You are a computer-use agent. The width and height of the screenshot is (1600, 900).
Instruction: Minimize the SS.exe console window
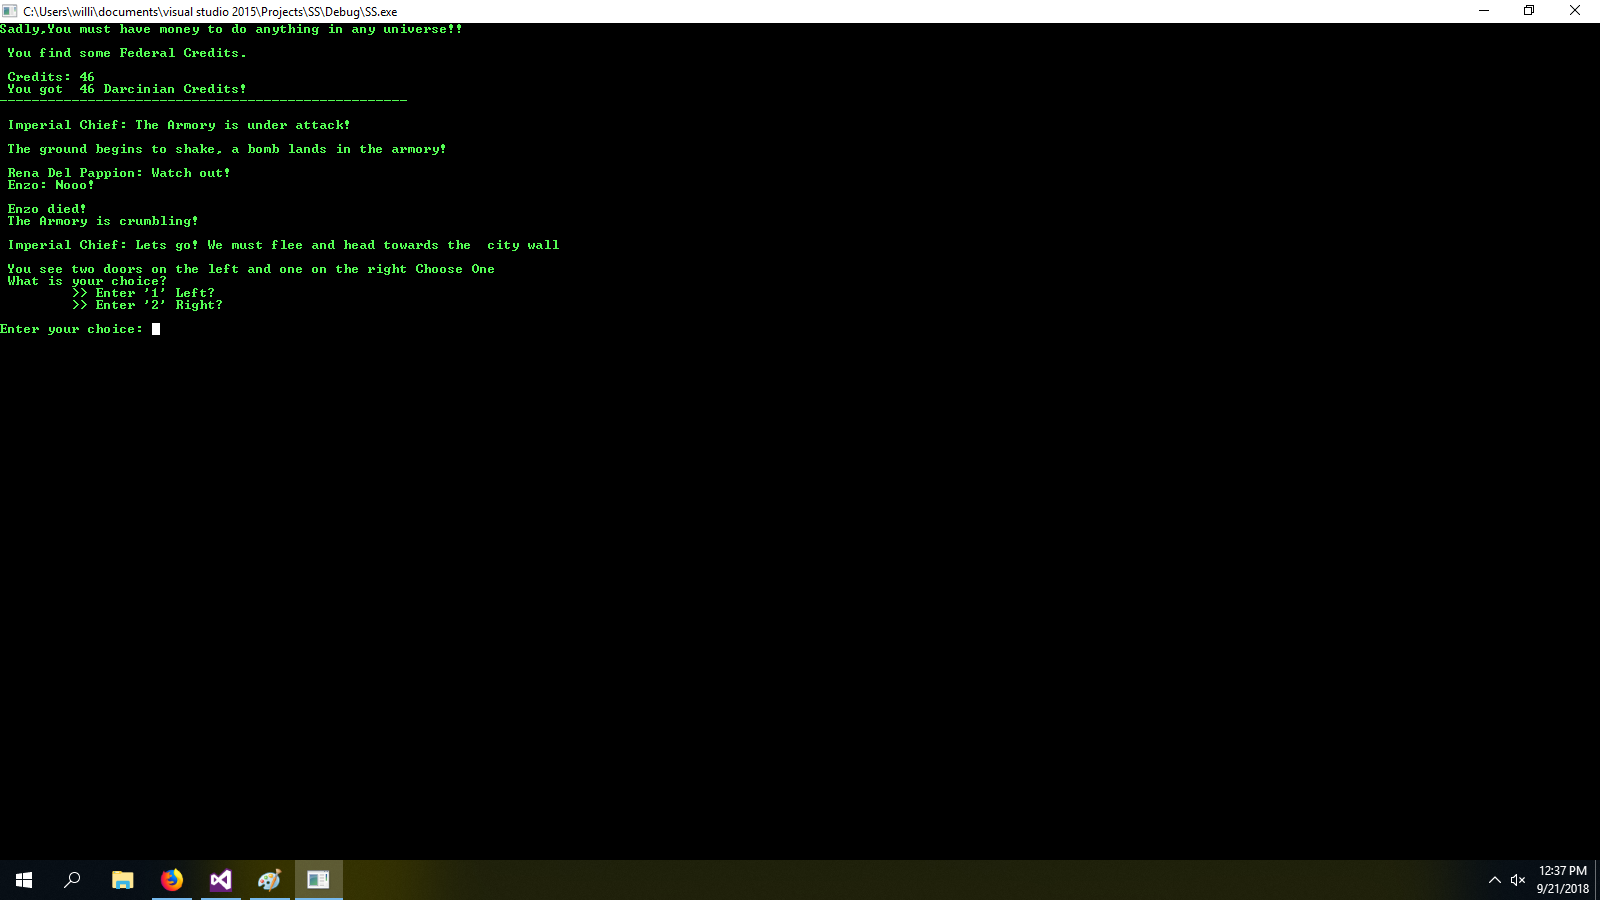pyautogui.click(x=1484, y=11)
